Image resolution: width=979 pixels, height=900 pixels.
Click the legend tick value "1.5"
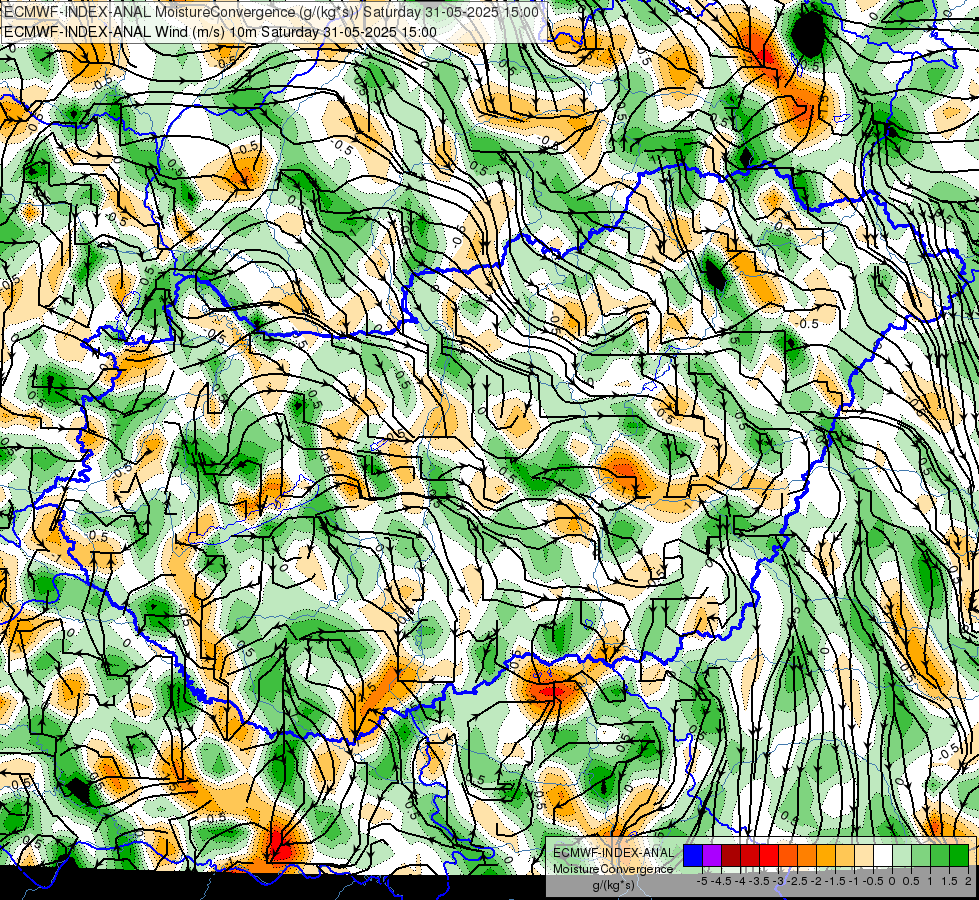(x=950, y=881)
